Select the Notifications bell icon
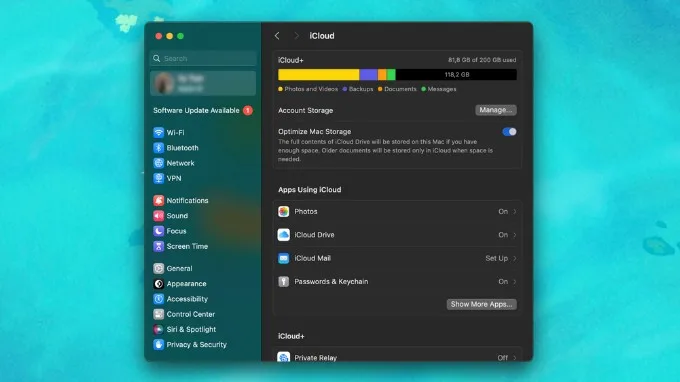 pyautogui.click(x=159, y=200)
